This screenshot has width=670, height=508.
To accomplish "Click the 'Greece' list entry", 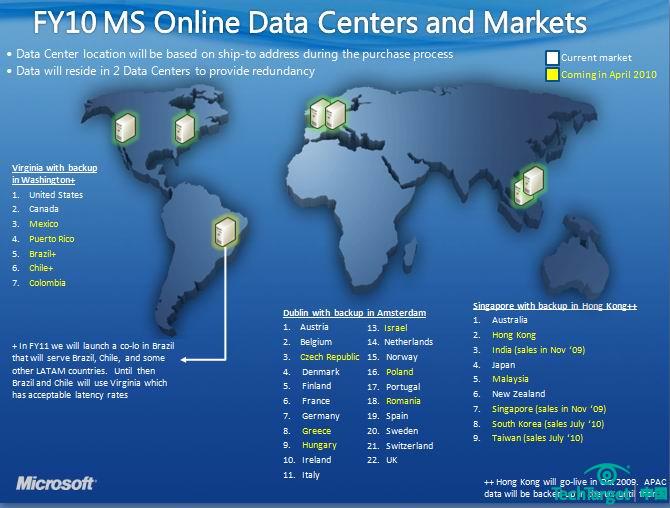I will 316,431.
